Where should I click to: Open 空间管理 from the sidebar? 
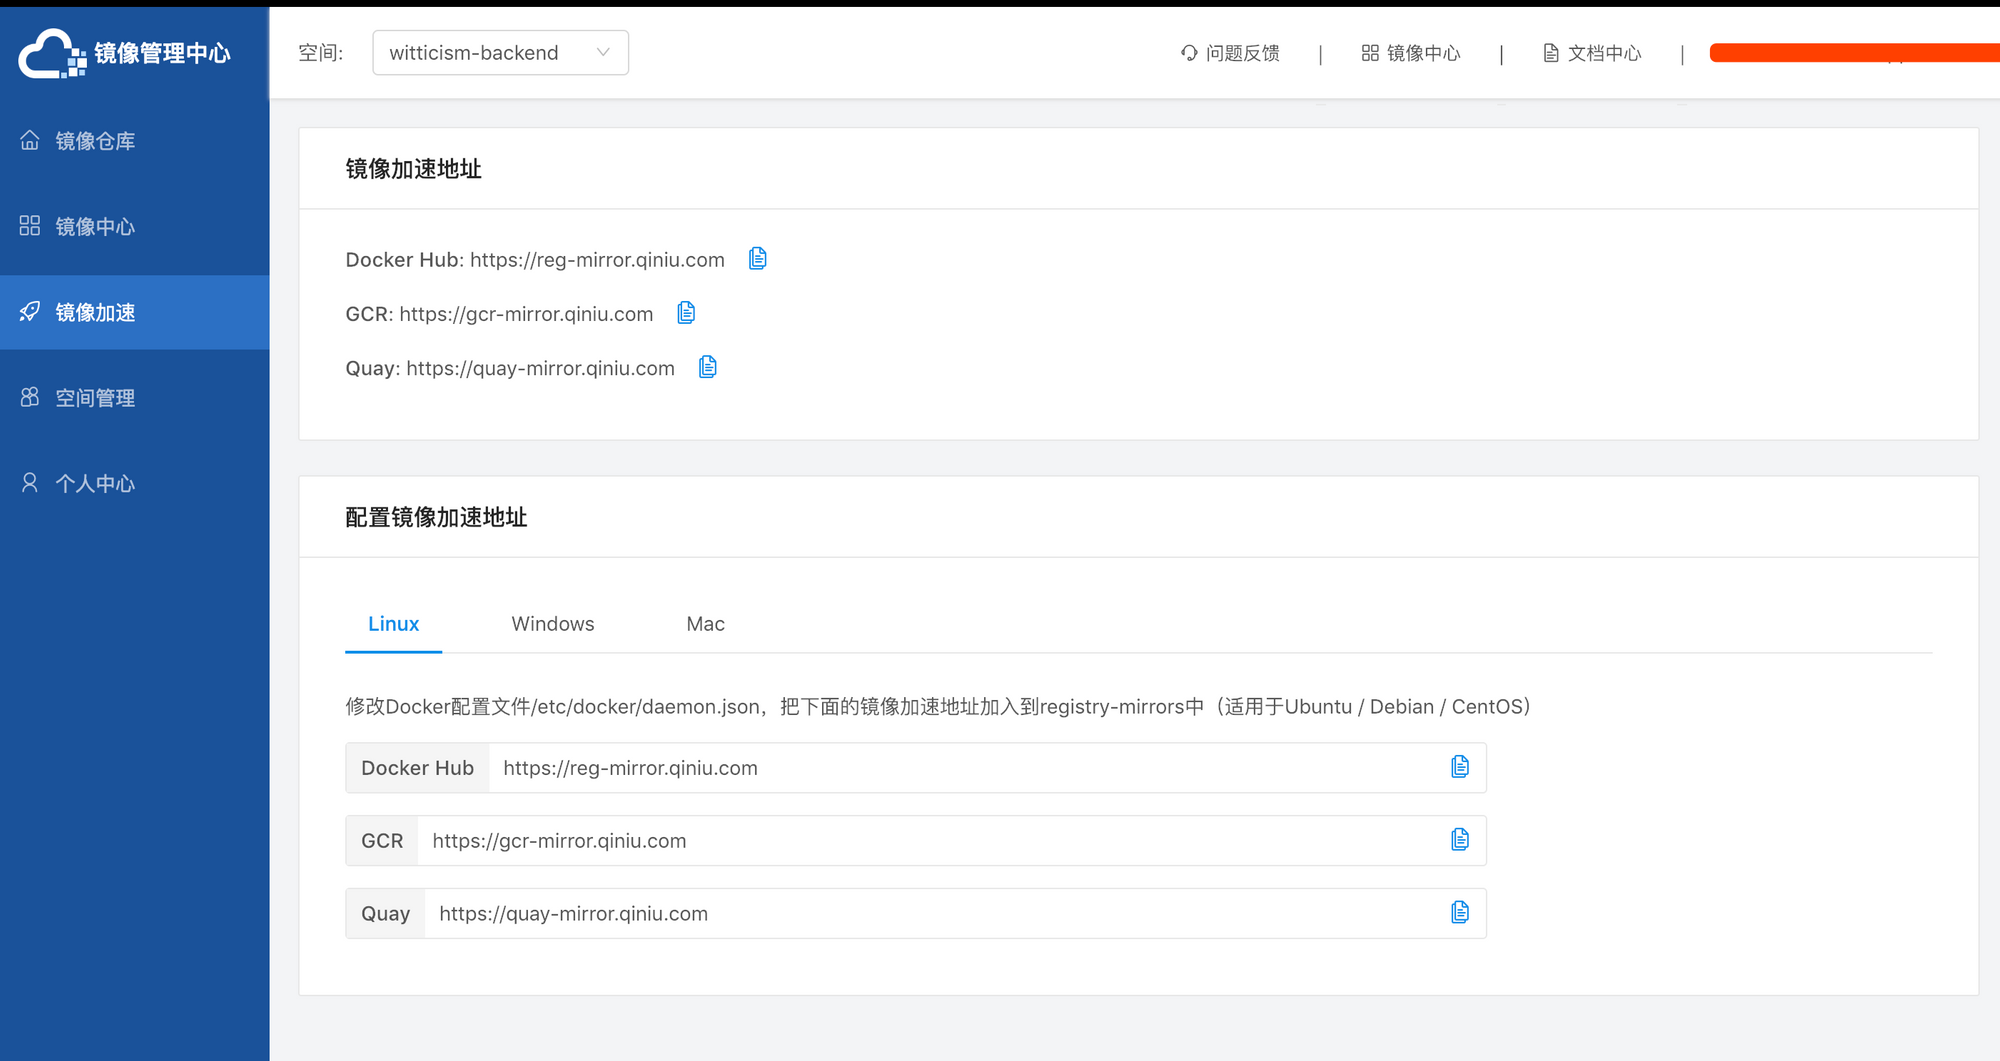[95, 398]
